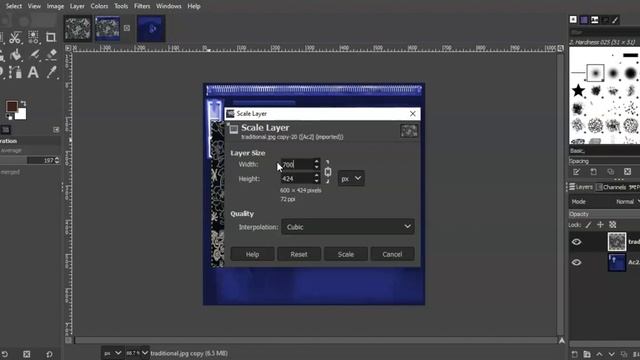Click the foreground color swatch

[x=11, y=106]
